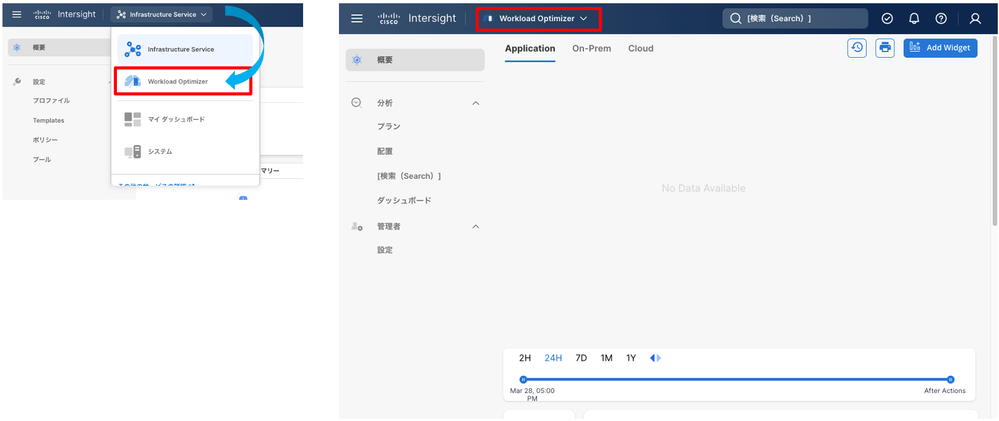The height and width of the screenshot is (421, 999).
Task: Open ダッシュボード under 分析
Action: 404,201
